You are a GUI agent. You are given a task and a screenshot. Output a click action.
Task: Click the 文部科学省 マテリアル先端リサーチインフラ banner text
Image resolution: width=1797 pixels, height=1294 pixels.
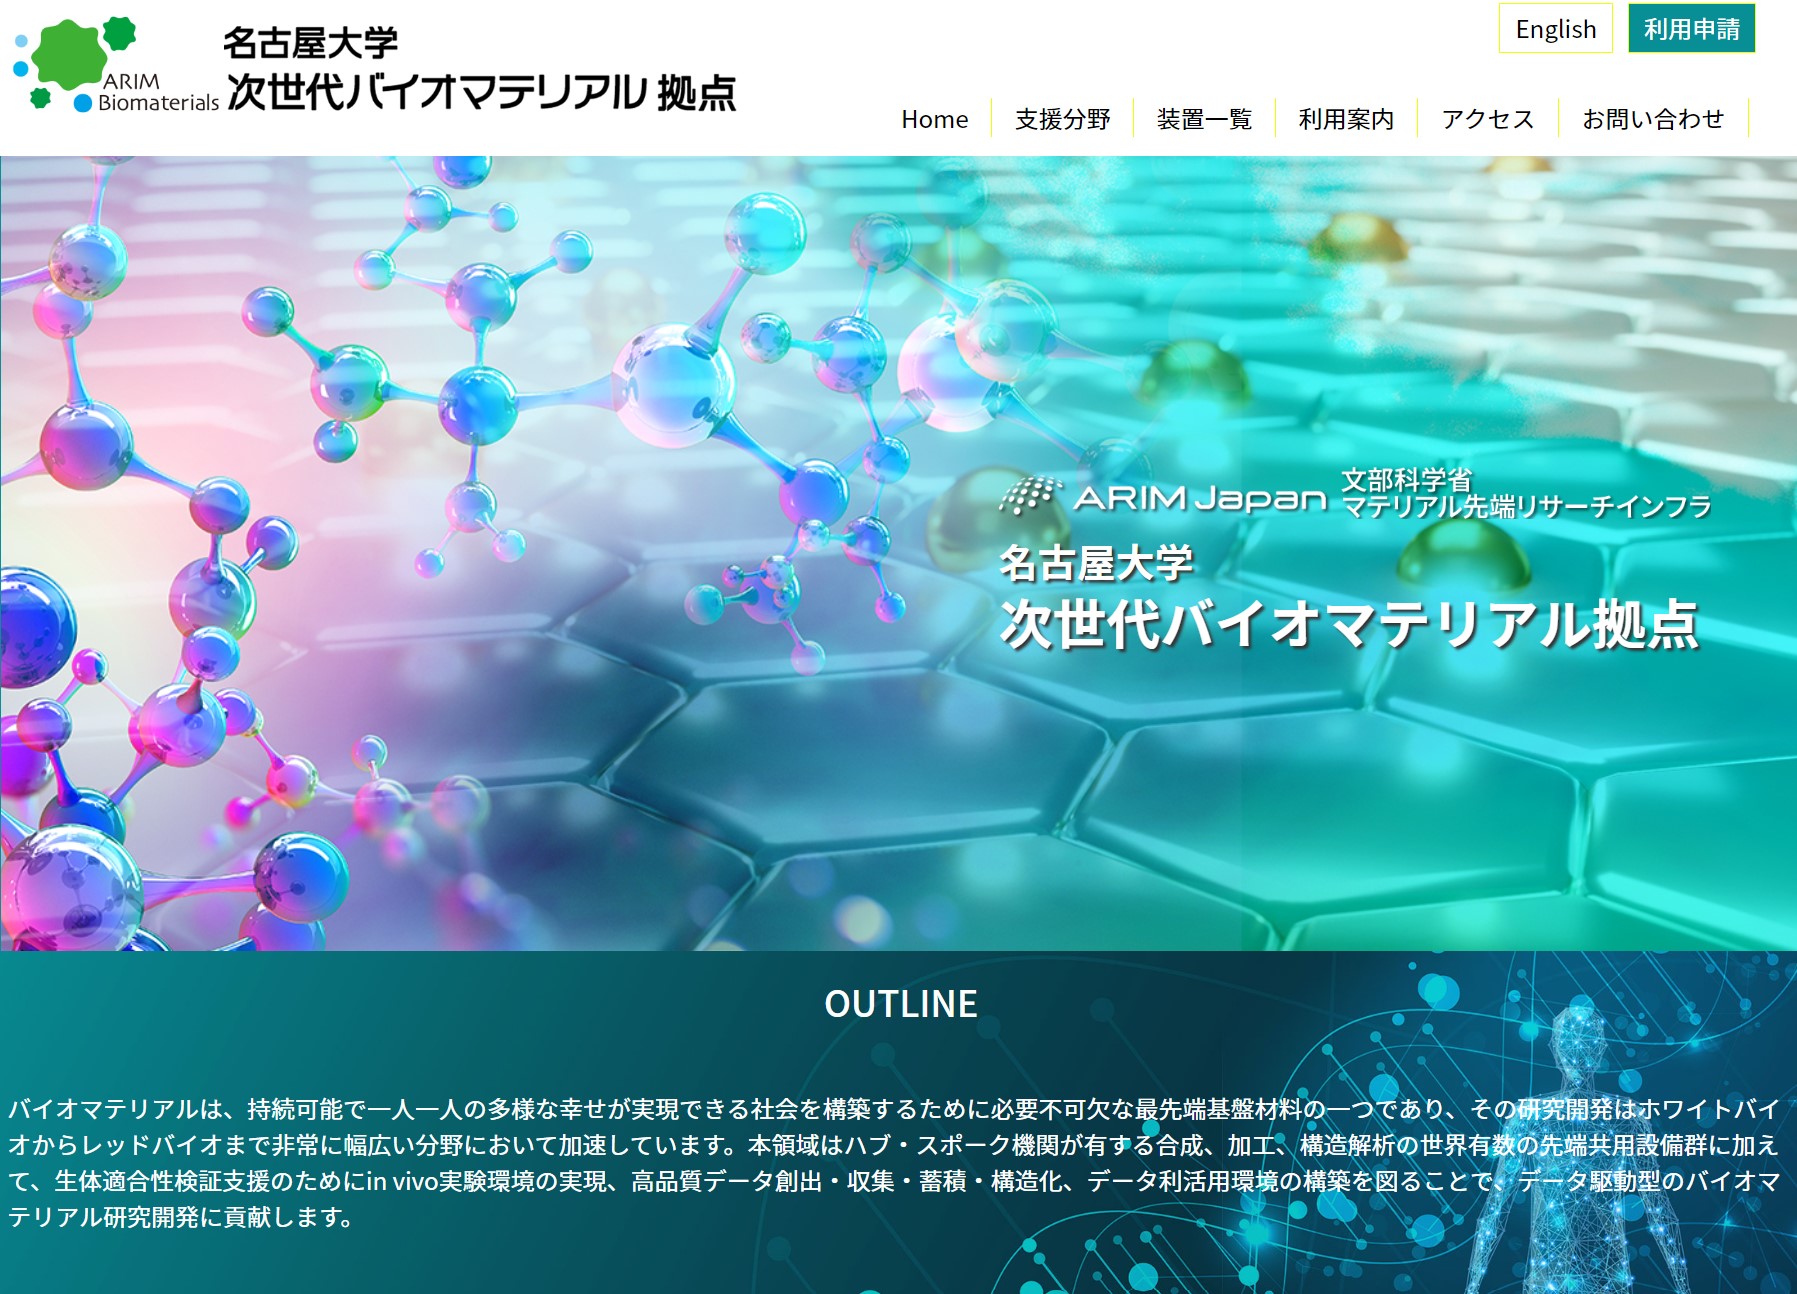pyautogui.click(x=1526, y=494)
